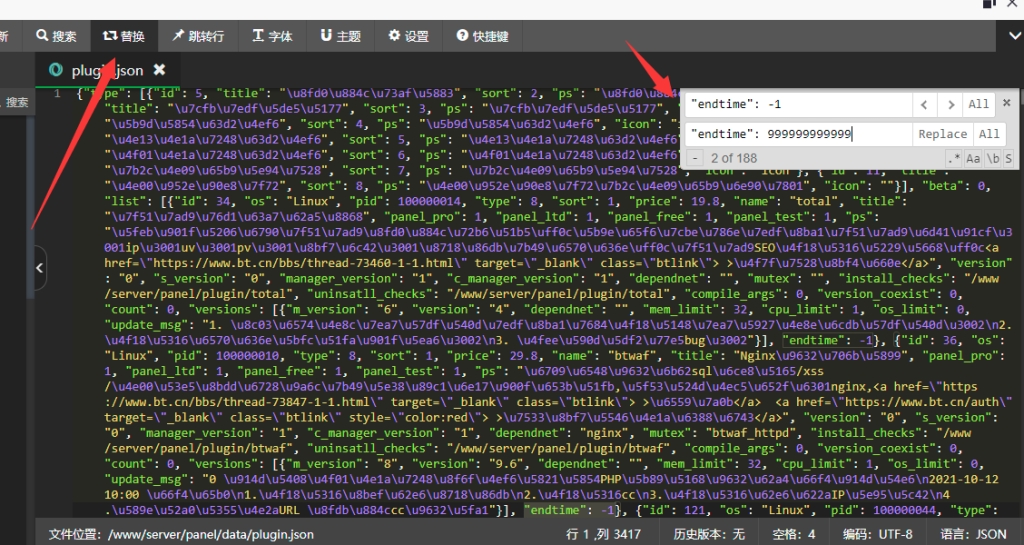Click the file path /www/server/panel/data/plugin.json
This screenshot has width=1024, height=545.
(210, 534)
